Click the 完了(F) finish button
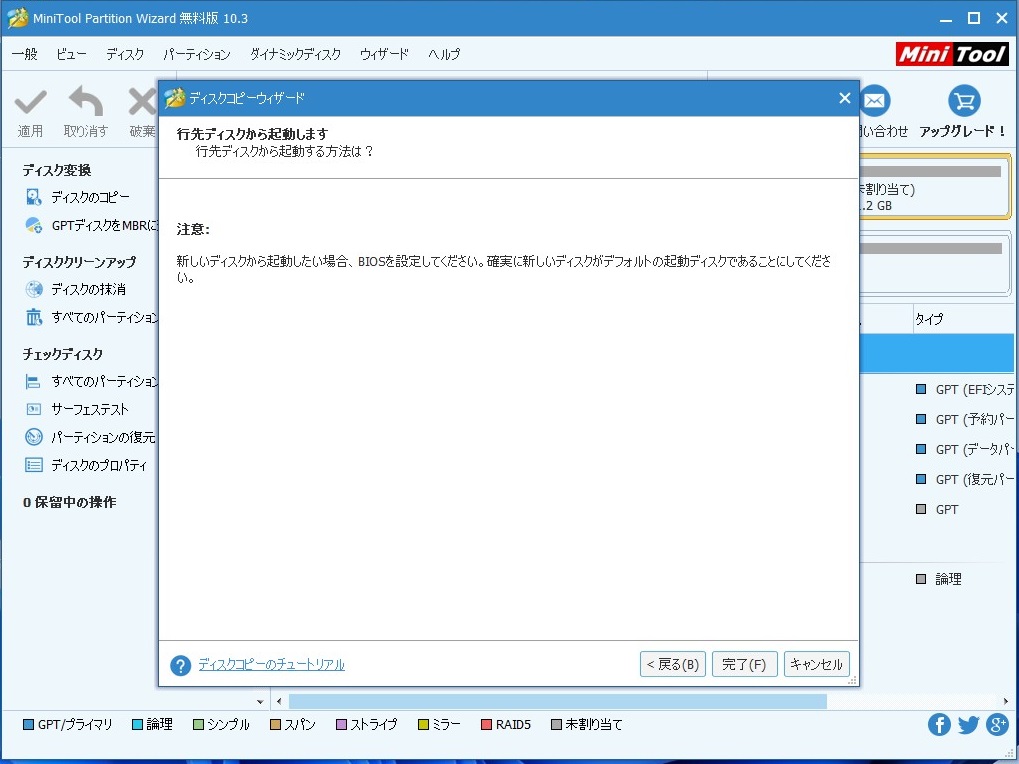 pos(744,665)
